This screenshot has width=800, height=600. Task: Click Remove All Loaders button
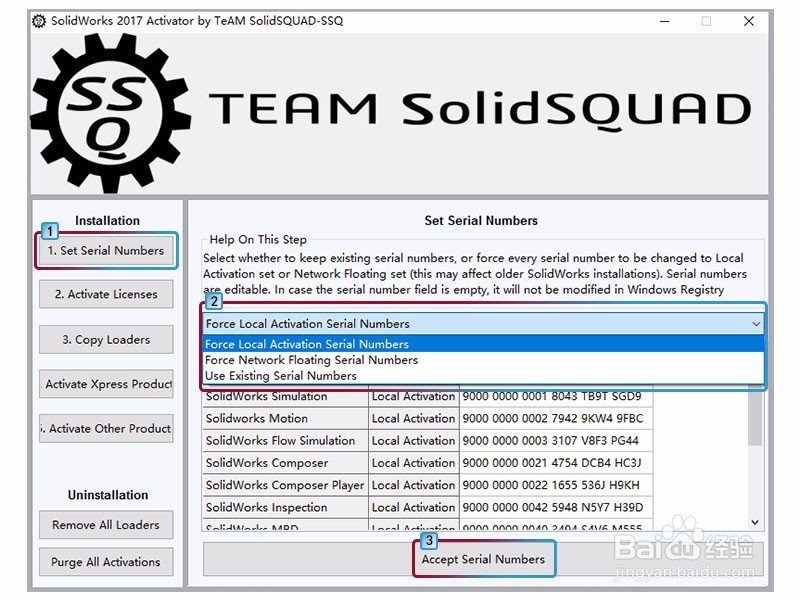tap(106, 524)
